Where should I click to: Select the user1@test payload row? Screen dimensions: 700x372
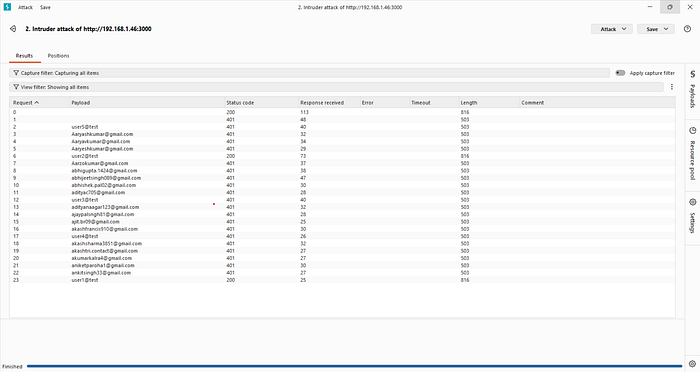pos(342,280)
